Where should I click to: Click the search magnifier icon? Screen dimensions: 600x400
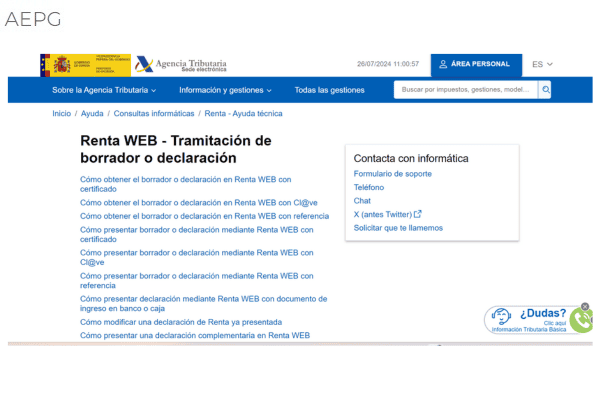(x=545, y=90)
